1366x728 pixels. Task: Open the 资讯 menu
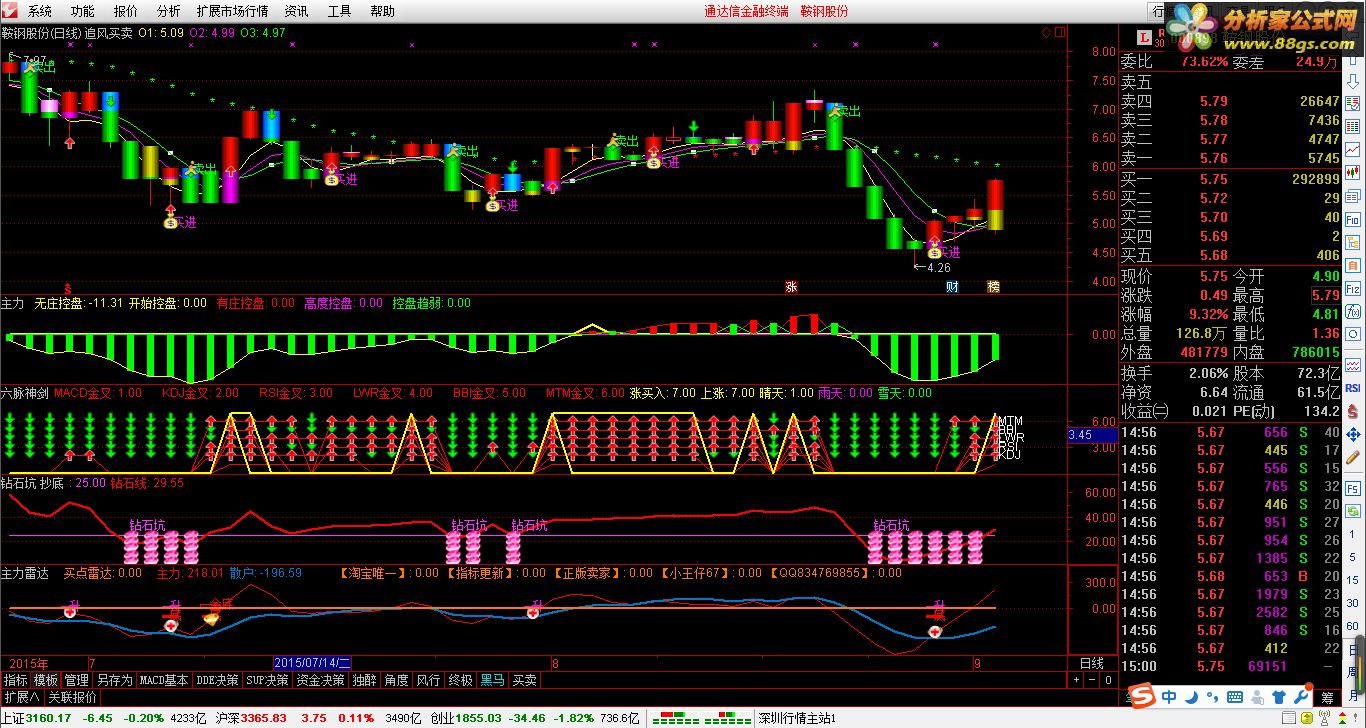[296, 11]
